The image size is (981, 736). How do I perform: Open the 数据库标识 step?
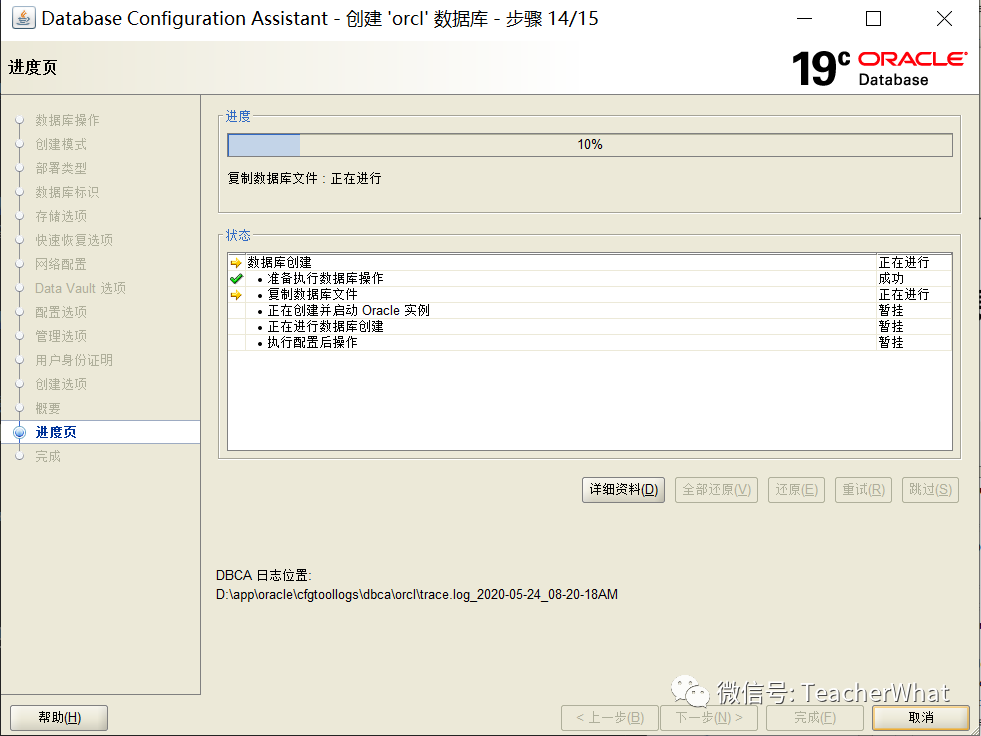pos(67,192)
